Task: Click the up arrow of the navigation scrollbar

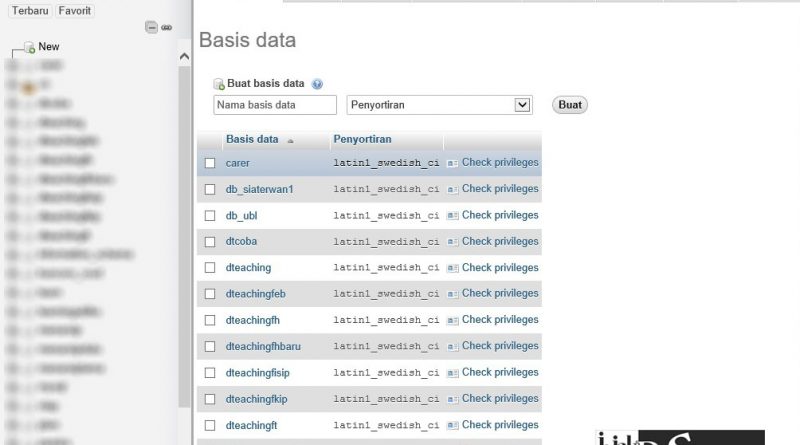Action: point(184,57)
